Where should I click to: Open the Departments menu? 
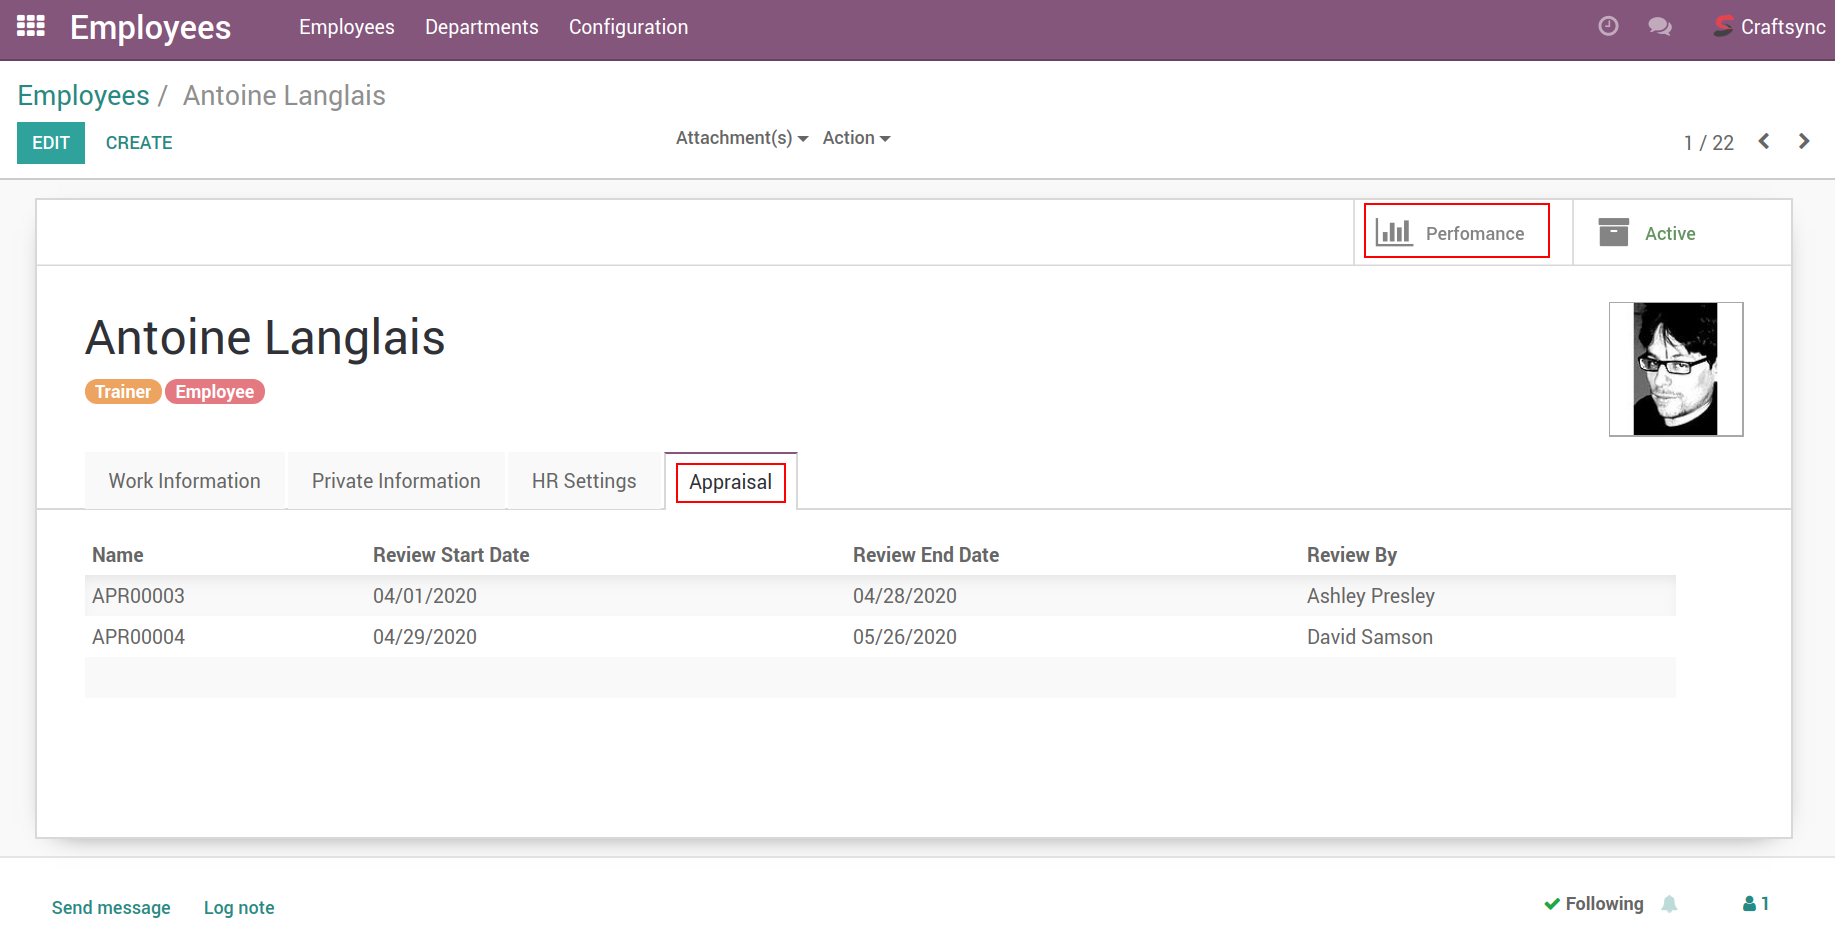(x=481, y=27)
